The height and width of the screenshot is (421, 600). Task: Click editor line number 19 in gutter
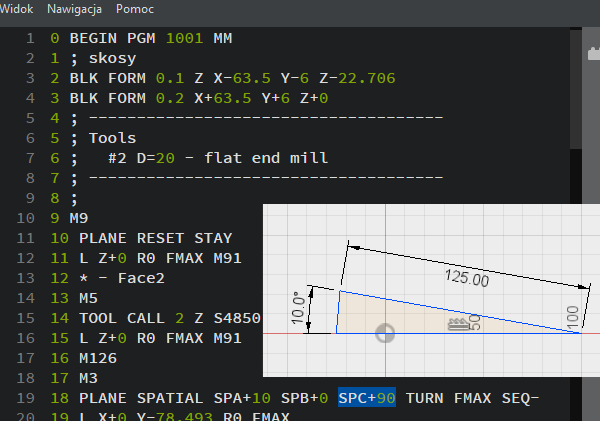point(25,398)
